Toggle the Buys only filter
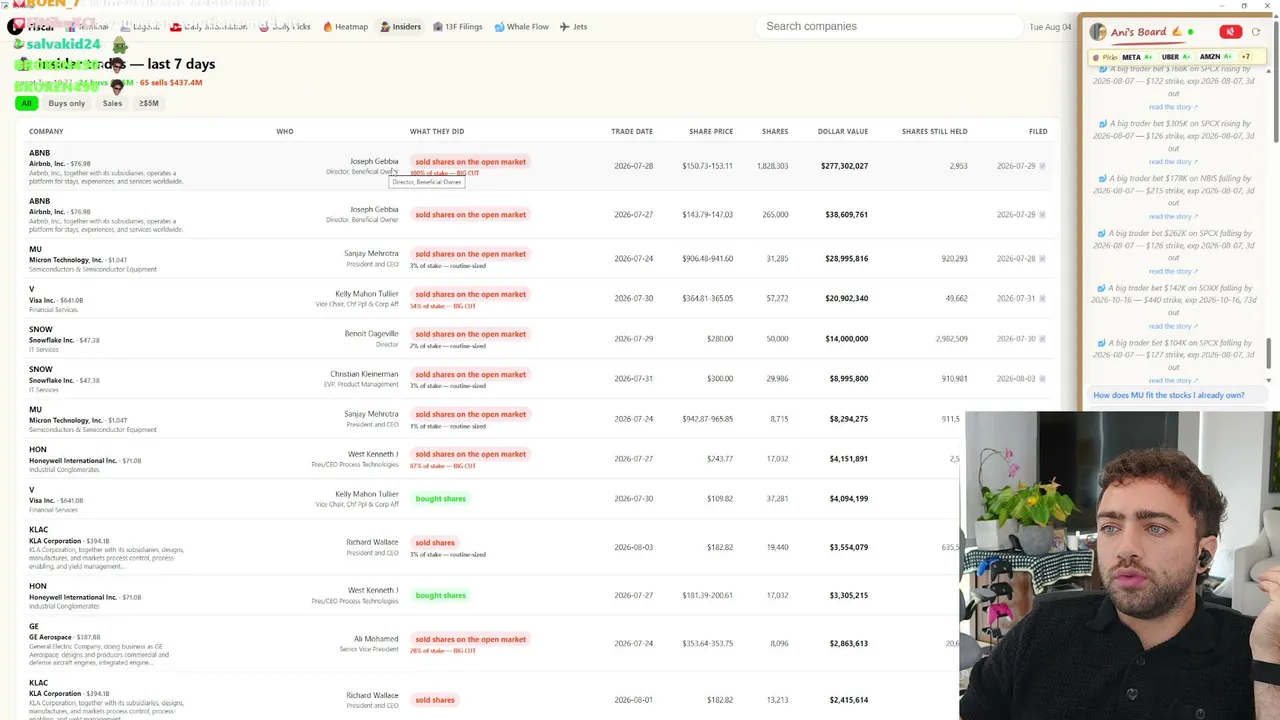Screen dimensions: 1280x720 tap(67, 103)
